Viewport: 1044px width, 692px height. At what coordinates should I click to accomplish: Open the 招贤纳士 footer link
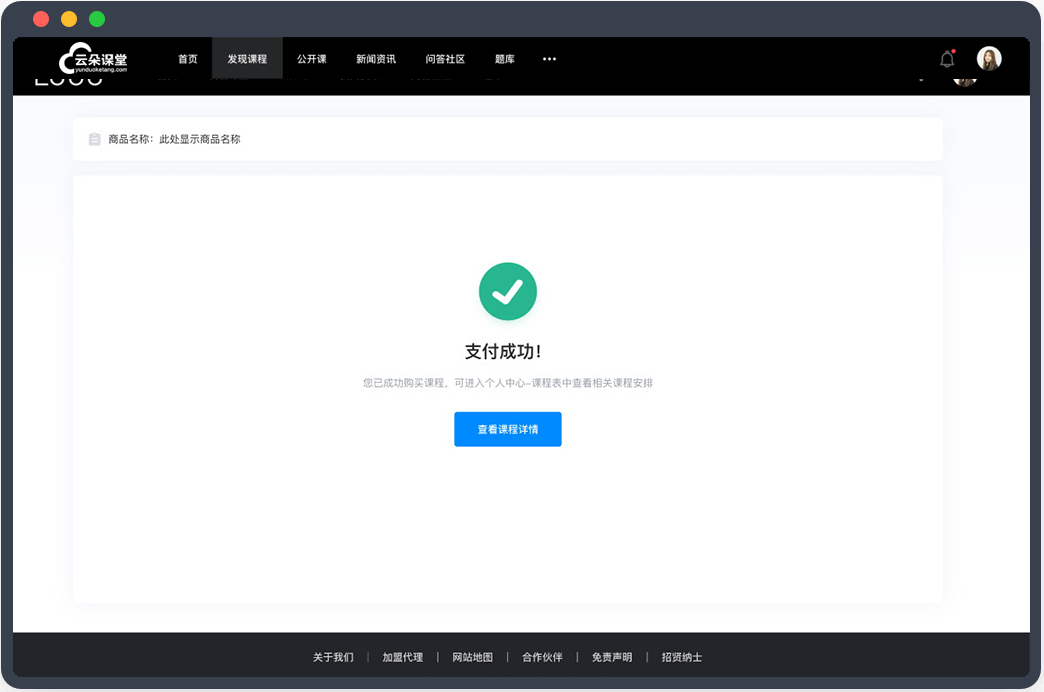681,657
